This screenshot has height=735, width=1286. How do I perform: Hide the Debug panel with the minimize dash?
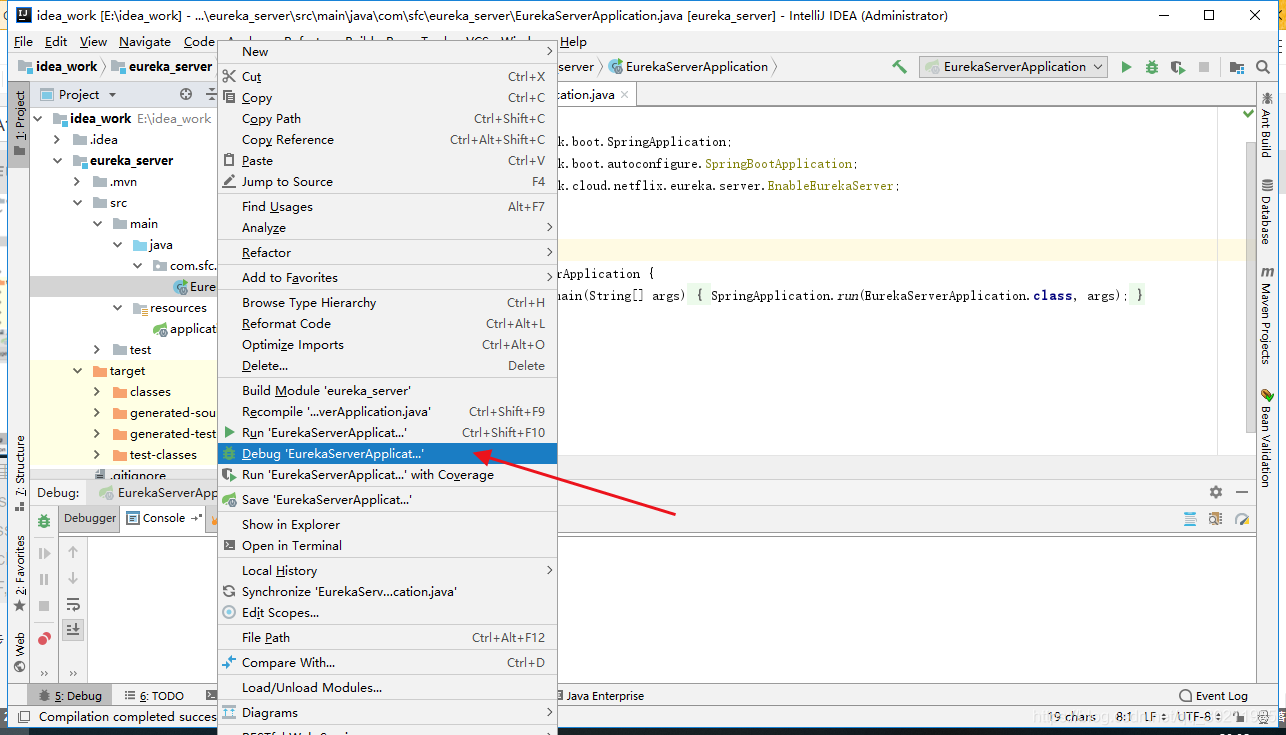[1242, 492]
